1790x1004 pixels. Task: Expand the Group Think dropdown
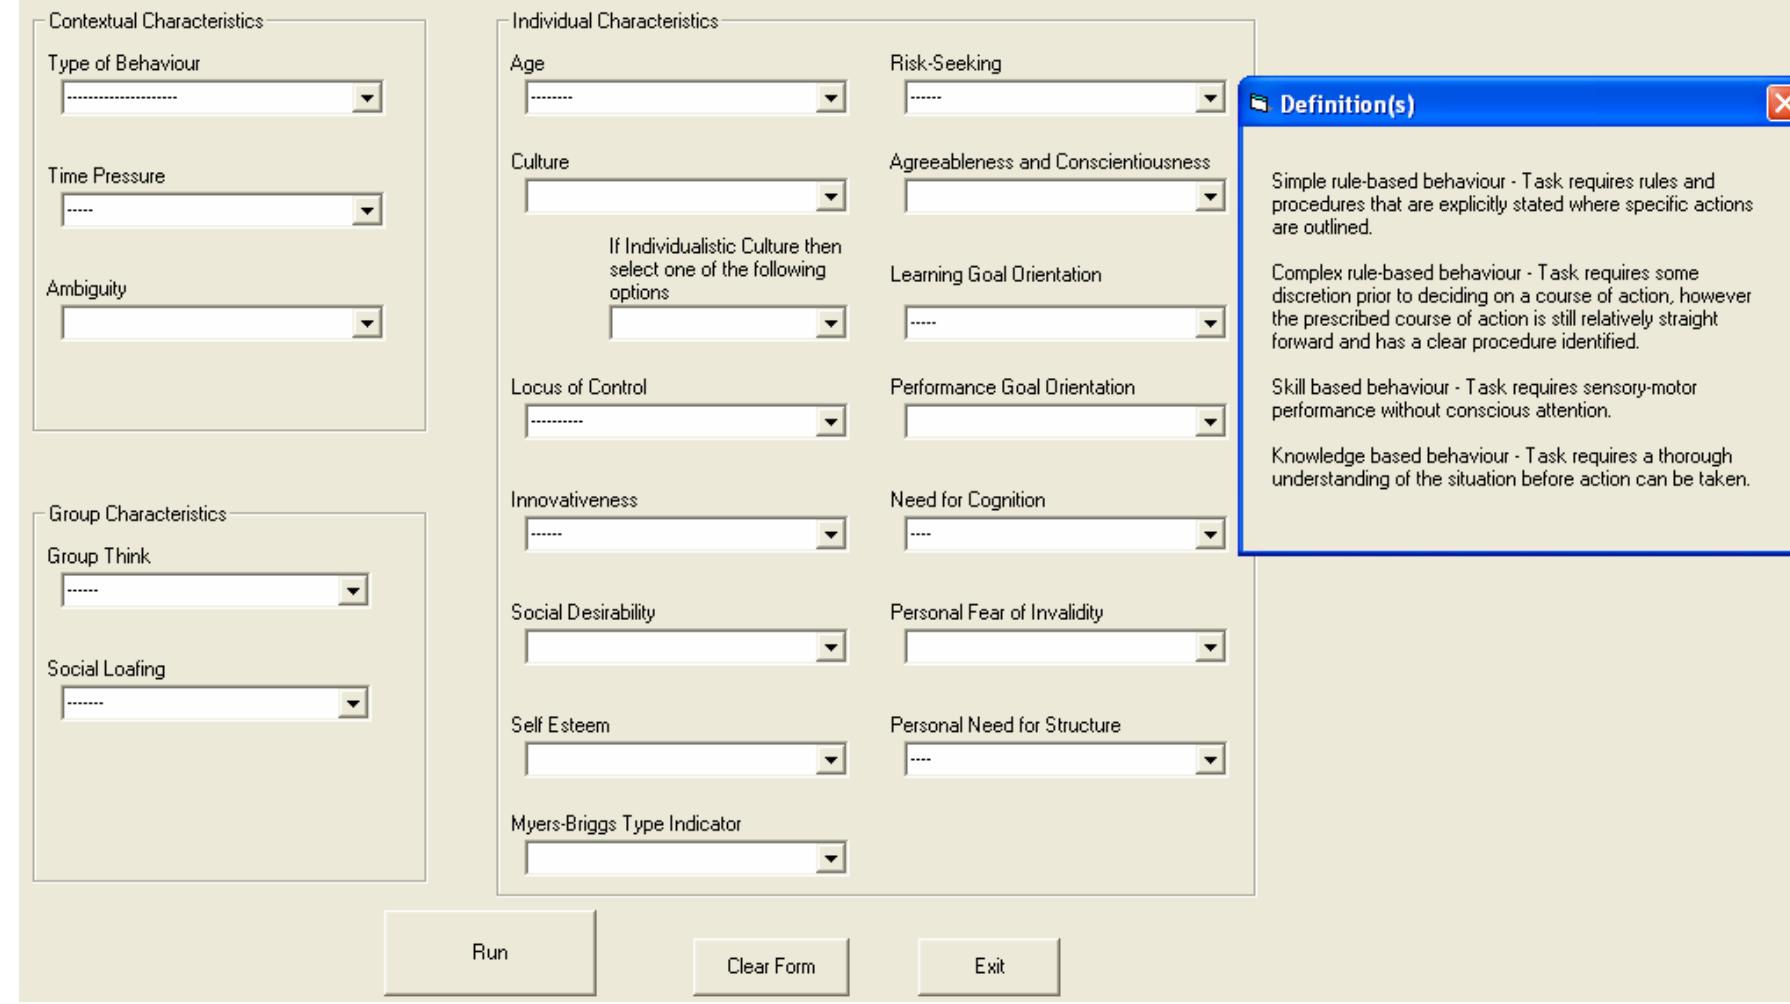pyautogui.click(x=352, y=591)
